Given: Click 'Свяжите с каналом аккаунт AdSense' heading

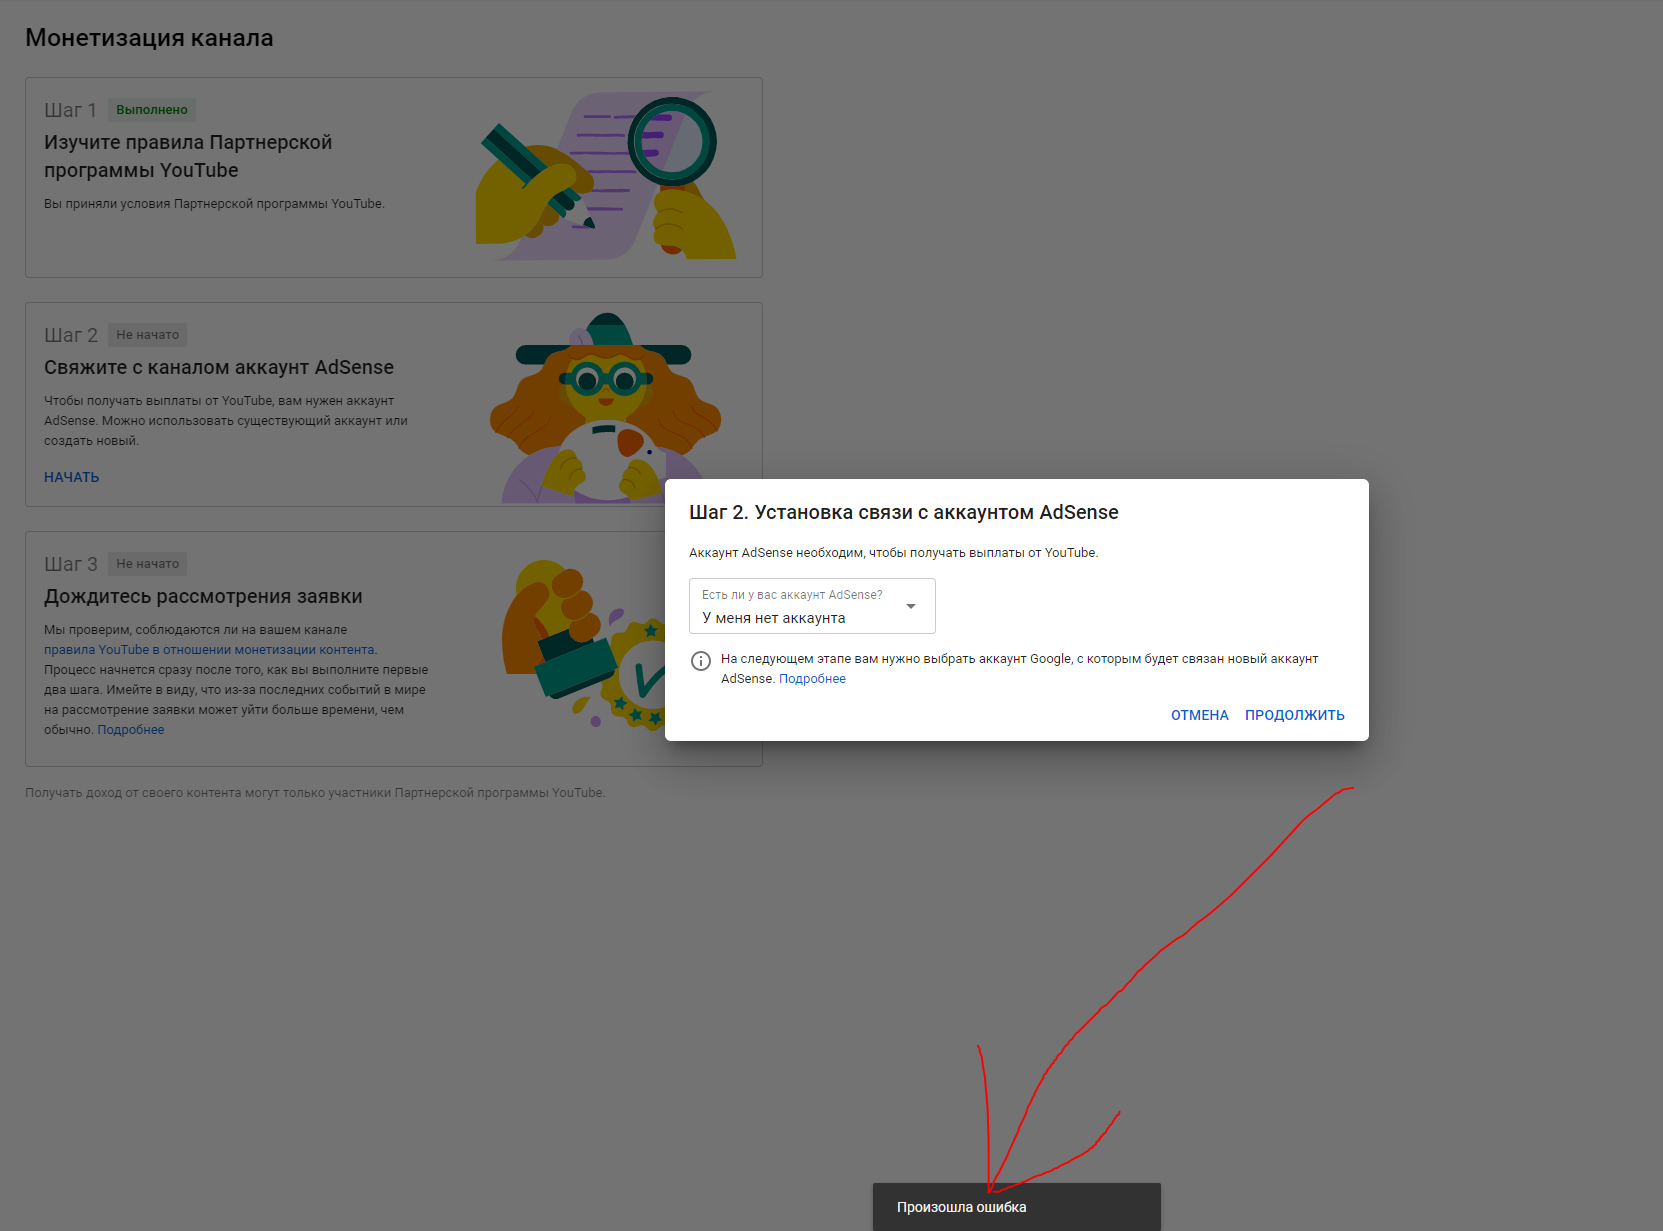Looking at the screenshot, I should 219,367.
